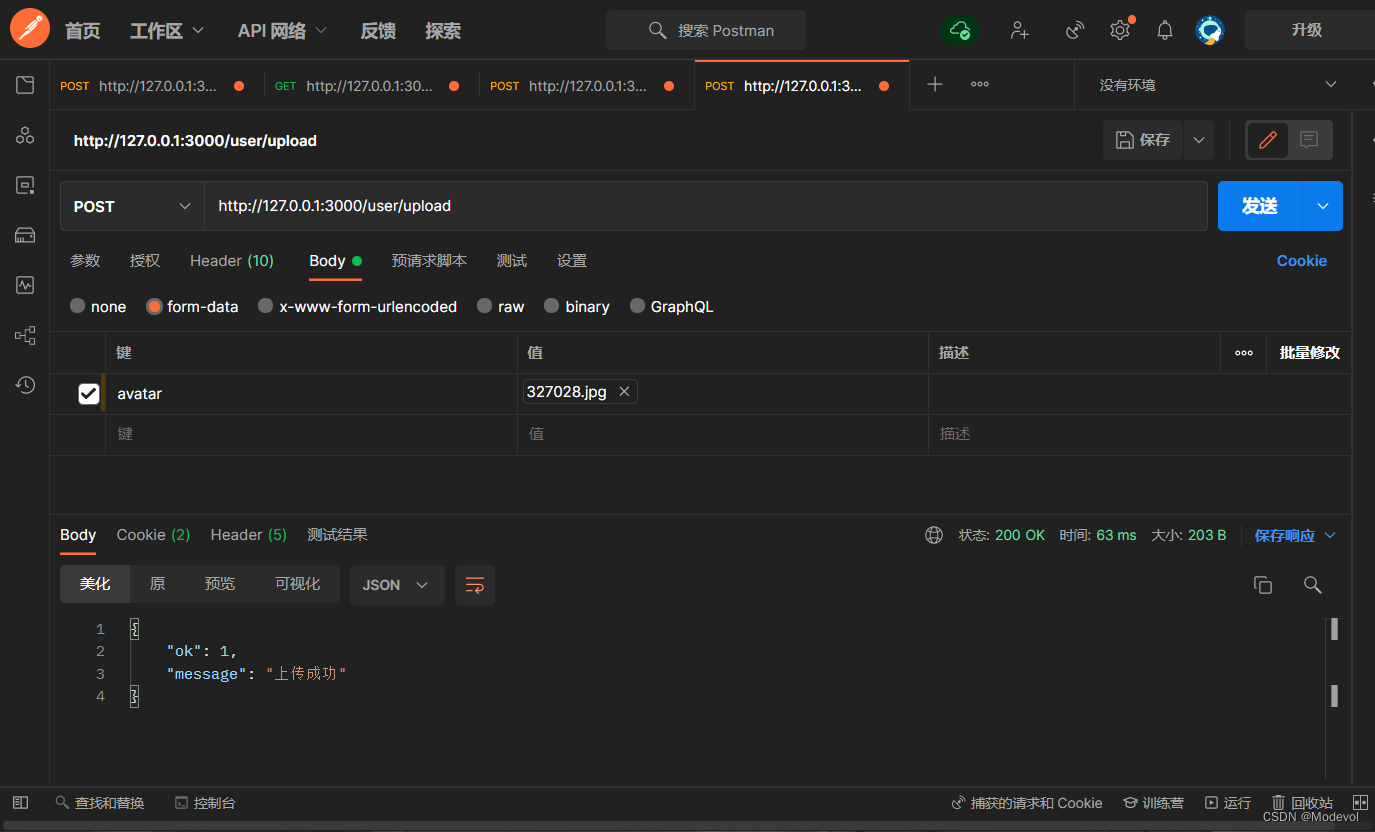1375x832 pixels.
Task: Go to 首页
Action: click(x=83, y=30)
